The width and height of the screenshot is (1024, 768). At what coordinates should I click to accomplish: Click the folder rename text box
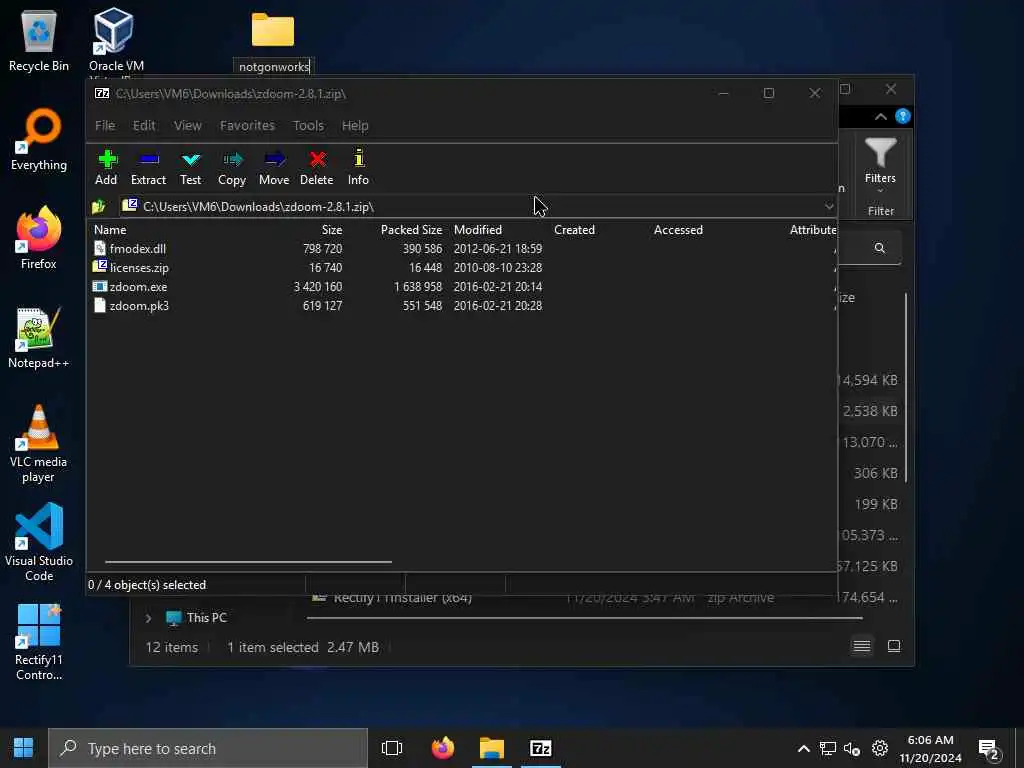[274, 67]
